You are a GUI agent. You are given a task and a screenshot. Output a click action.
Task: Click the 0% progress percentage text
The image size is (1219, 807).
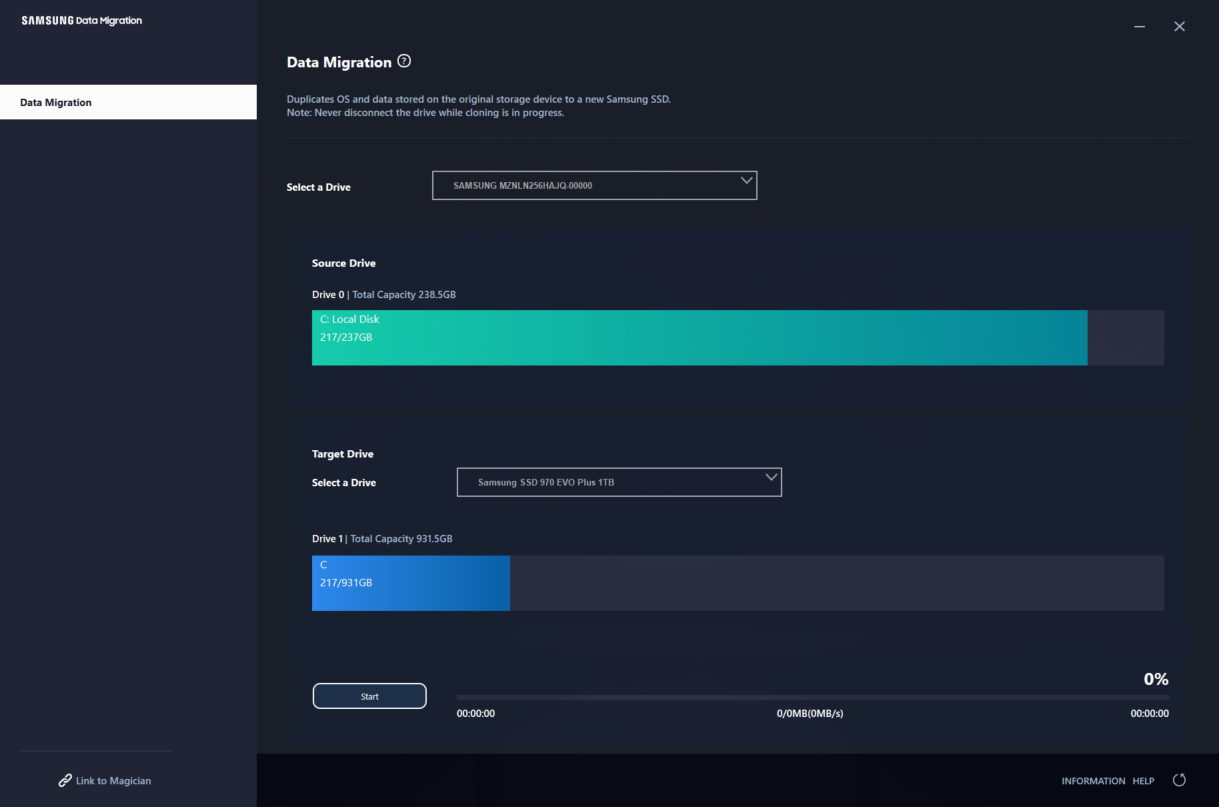point(1156,679)
